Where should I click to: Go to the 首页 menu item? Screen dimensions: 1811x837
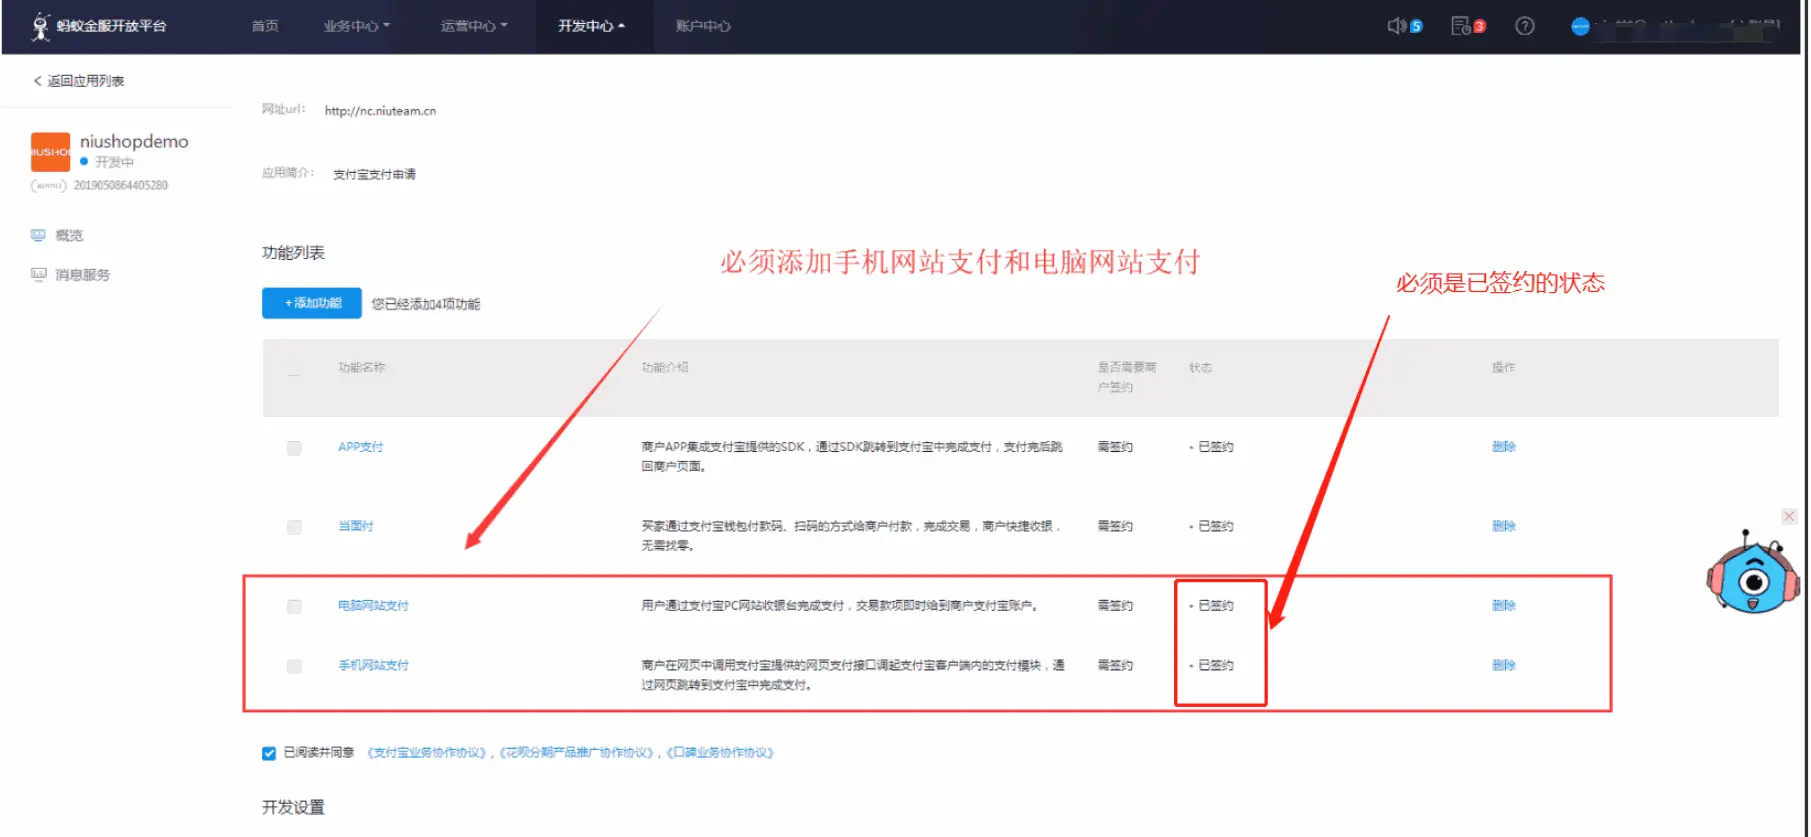(265, 26)
